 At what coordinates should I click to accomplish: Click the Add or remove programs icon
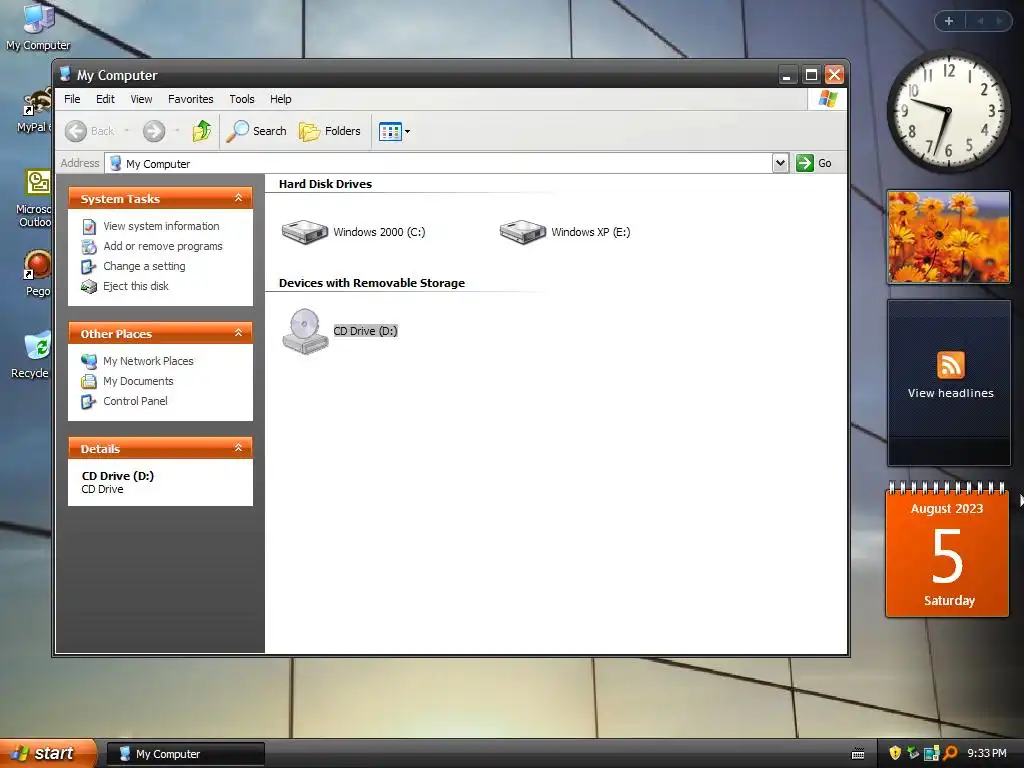pyautogui.click(x=89, y=246)
